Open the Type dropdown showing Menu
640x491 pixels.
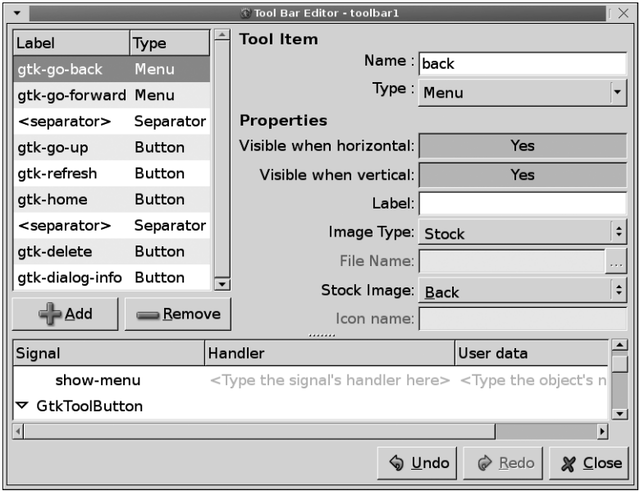[521, 93]
